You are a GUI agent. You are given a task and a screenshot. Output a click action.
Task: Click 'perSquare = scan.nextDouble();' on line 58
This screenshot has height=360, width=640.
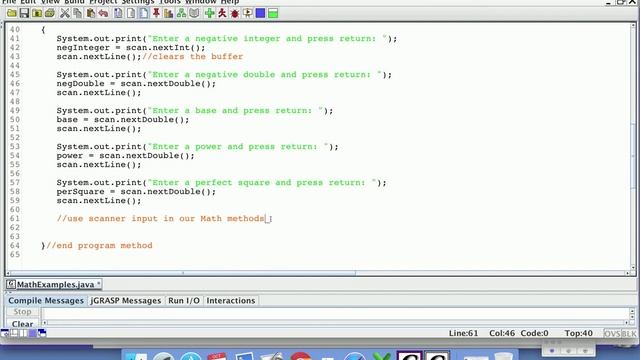[136, 191]
